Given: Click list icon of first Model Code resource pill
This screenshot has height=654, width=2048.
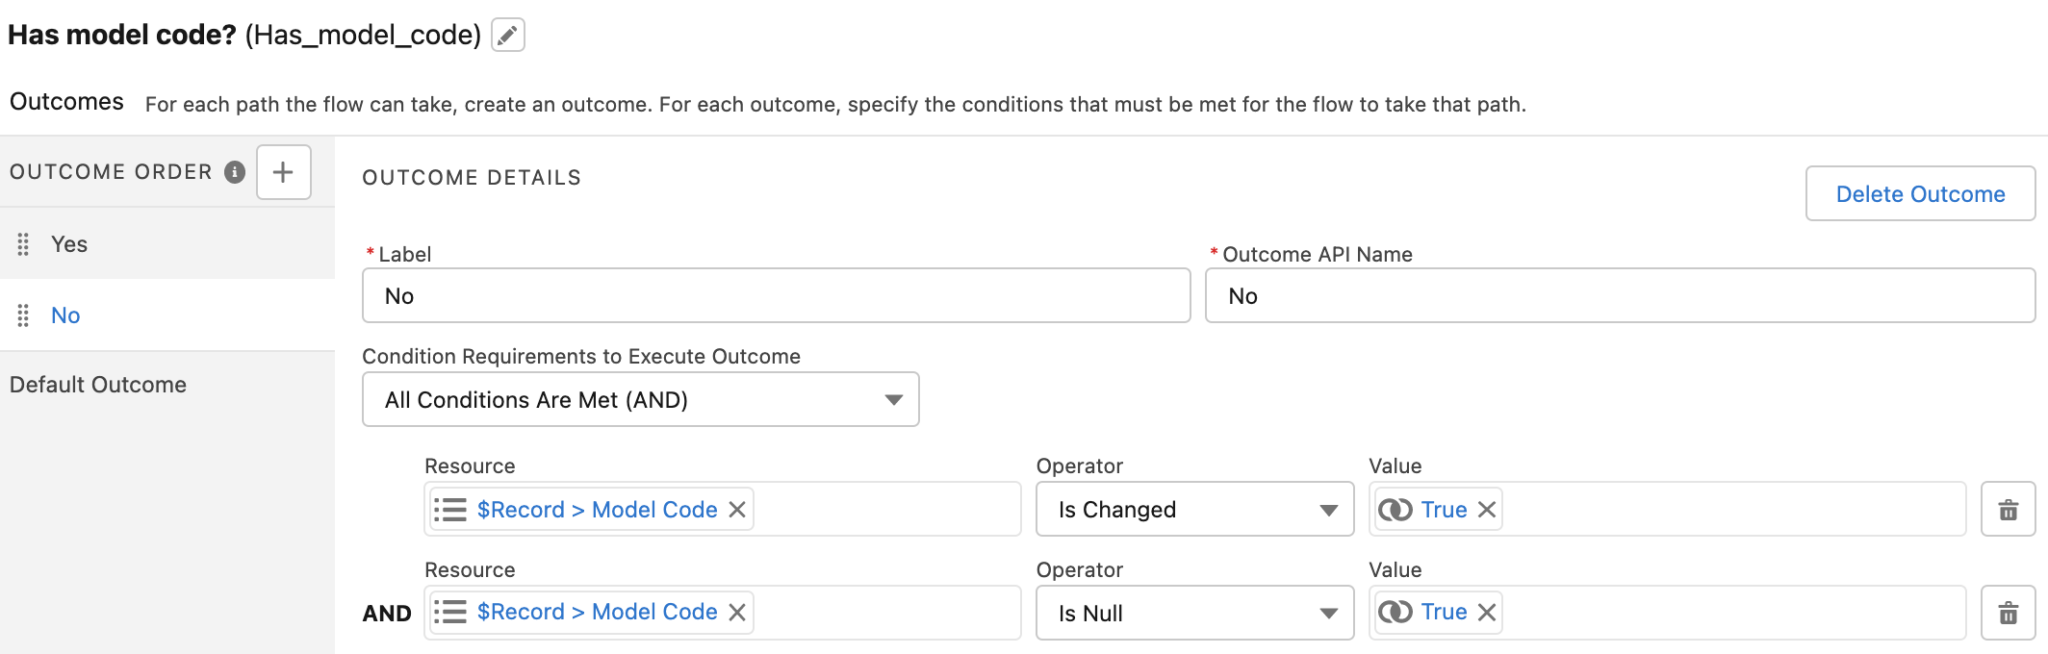Looking at the screenshot, I should click(x=450, y=510).
